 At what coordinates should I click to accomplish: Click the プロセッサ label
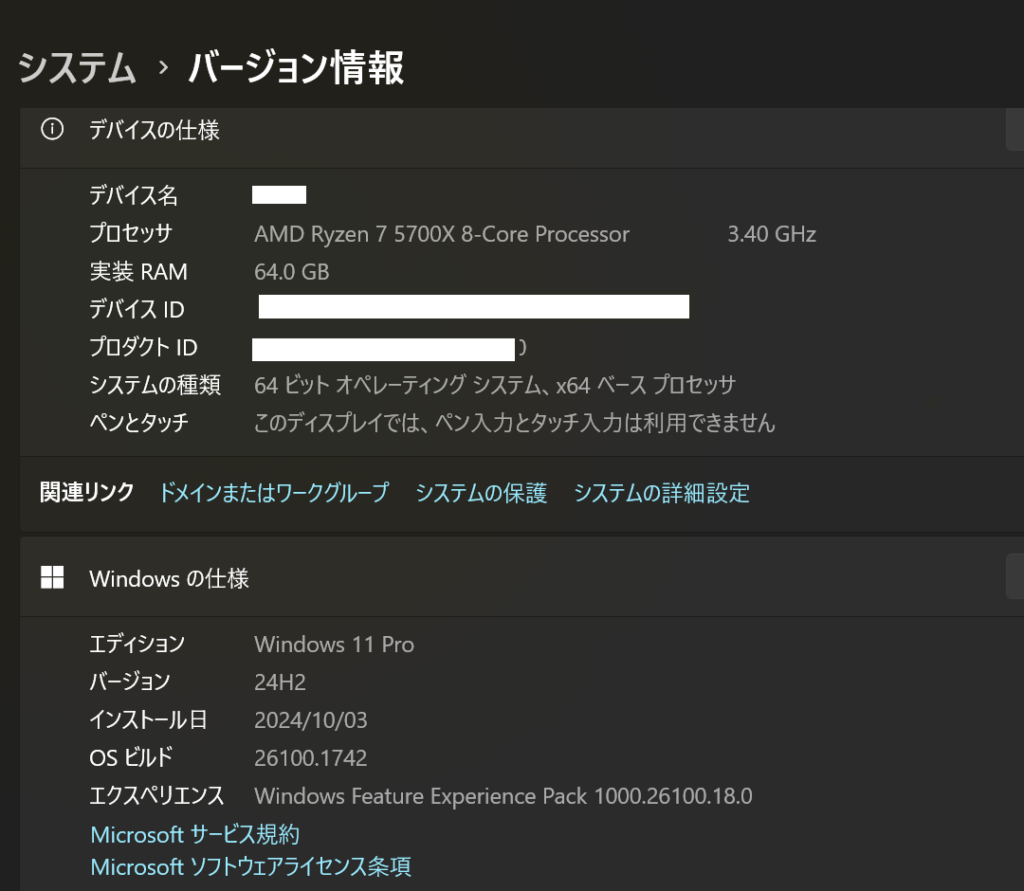[131, 233]
